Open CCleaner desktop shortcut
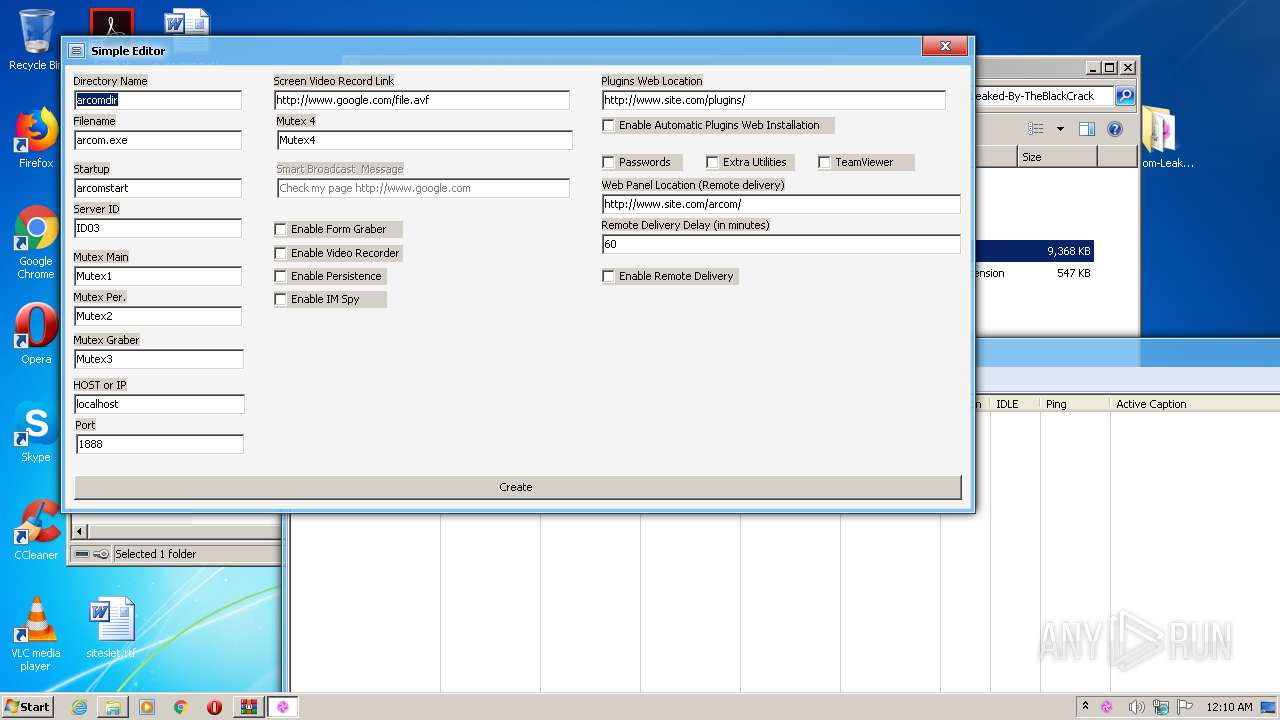Viewport: 1280px width, 720px height. [x=36, y=530]
